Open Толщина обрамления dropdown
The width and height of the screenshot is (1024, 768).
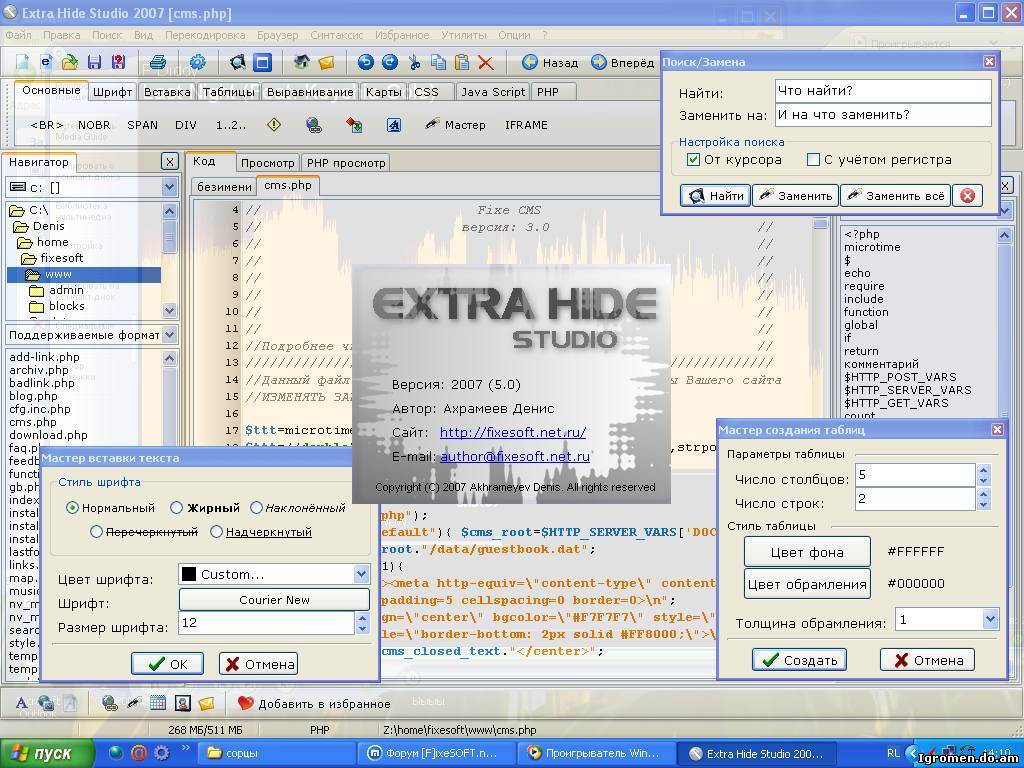[x=990, y=618]
